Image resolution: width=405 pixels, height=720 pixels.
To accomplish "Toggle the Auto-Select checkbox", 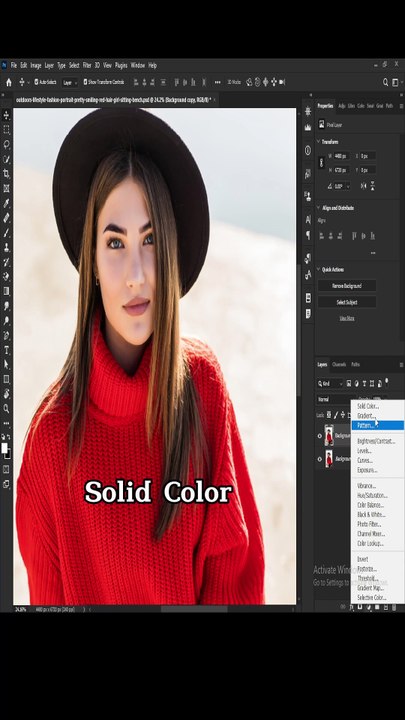I will coord(36,82).
